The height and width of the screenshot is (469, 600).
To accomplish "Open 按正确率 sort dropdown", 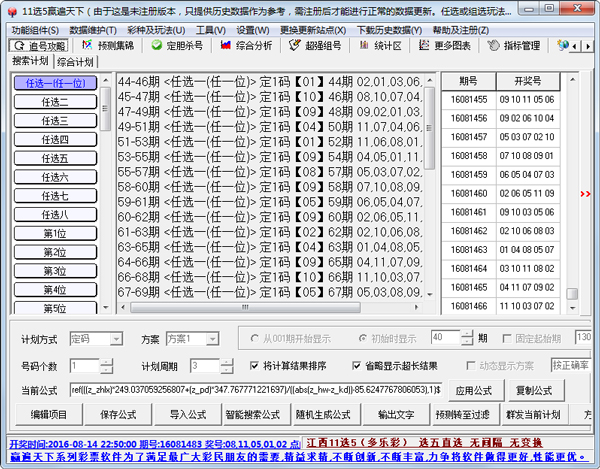I will tap(571, 365).
